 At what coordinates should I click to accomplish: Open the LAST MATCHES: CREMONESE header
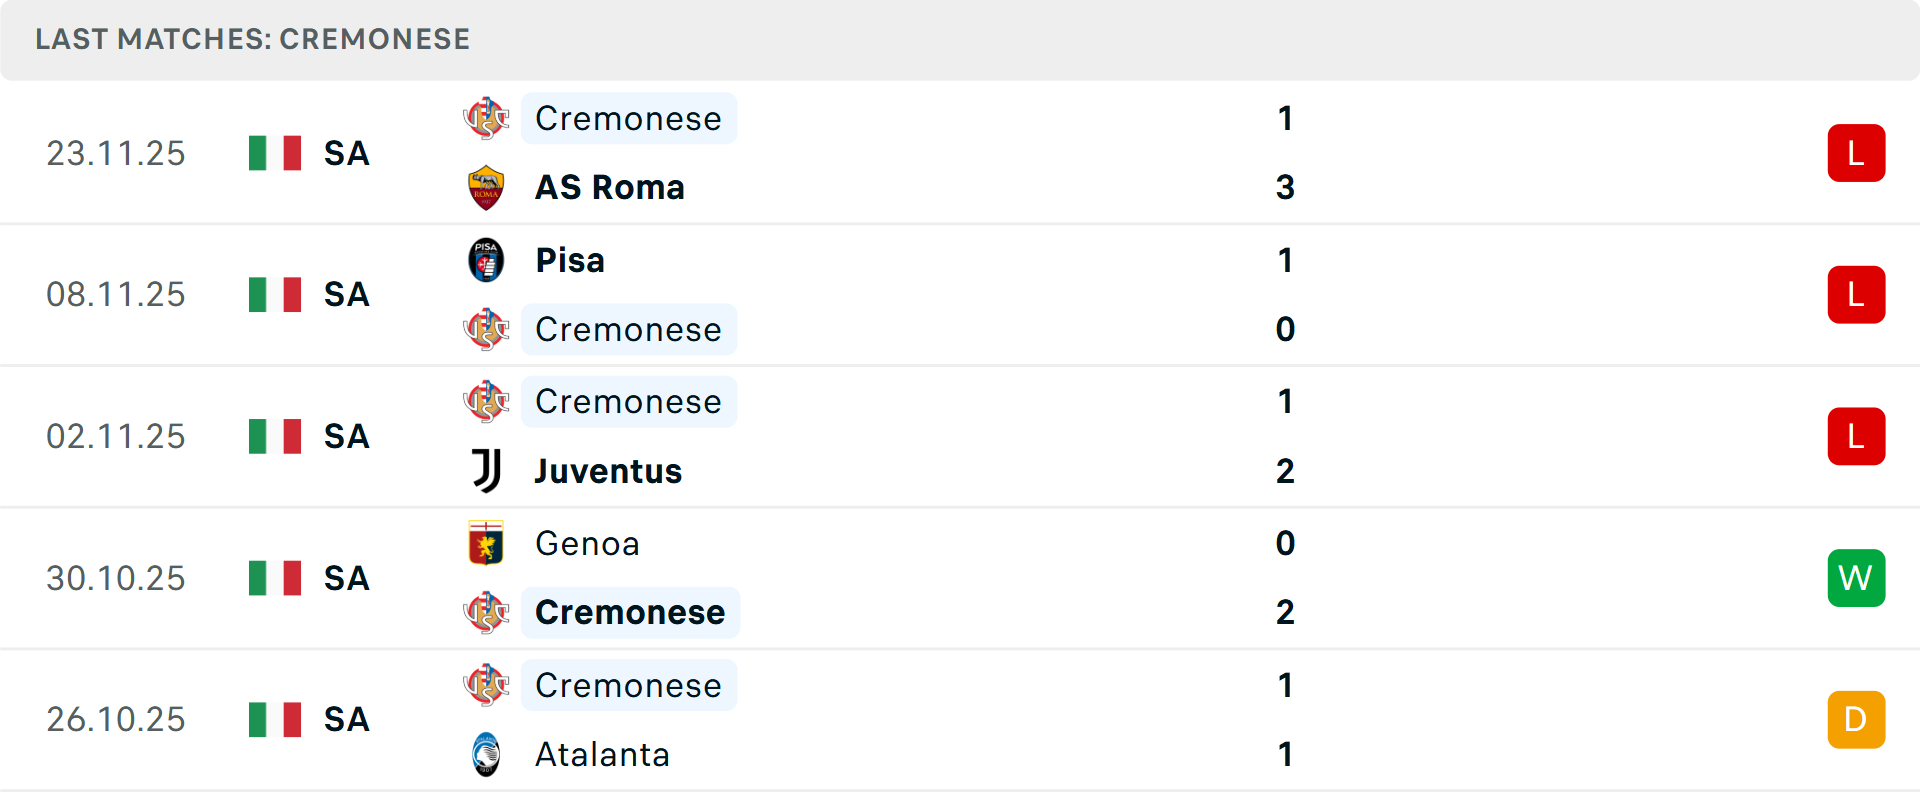tap(251, 39)
